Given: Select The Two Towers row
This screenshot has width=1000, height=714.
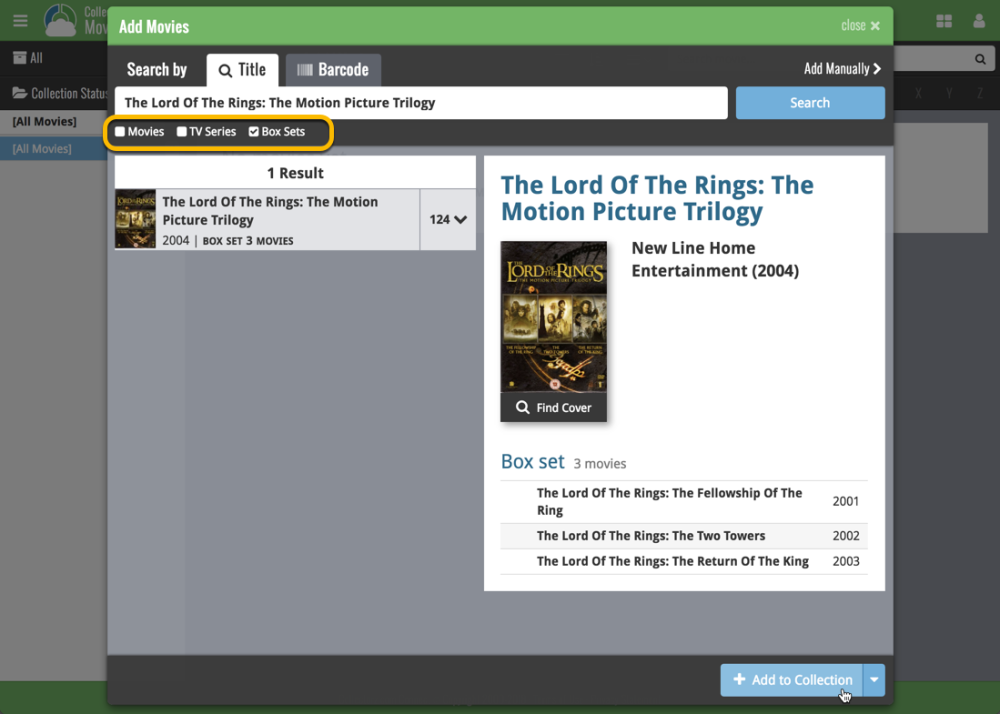Looking at the screenshot, I should (x=684, y=536).
